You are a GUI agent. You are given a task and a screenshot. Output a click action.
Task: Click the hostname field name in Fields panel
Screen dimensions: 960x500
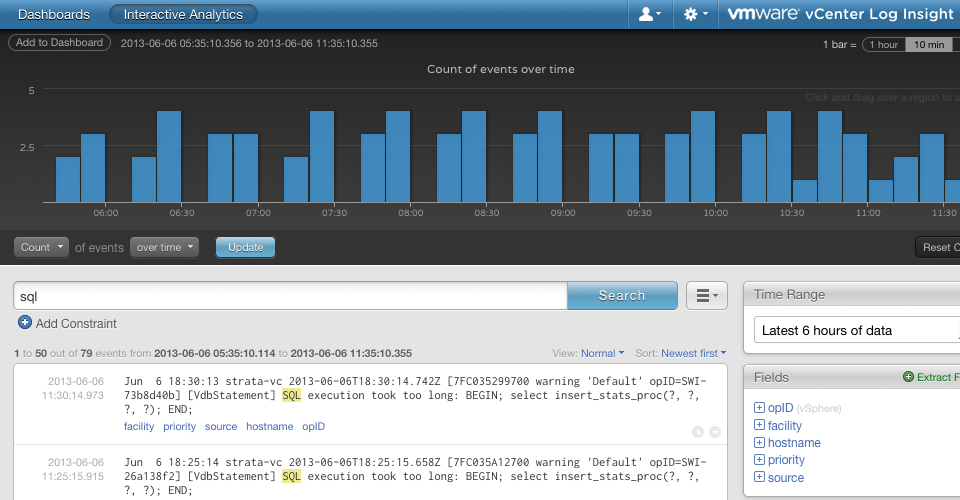click(794, 442)
